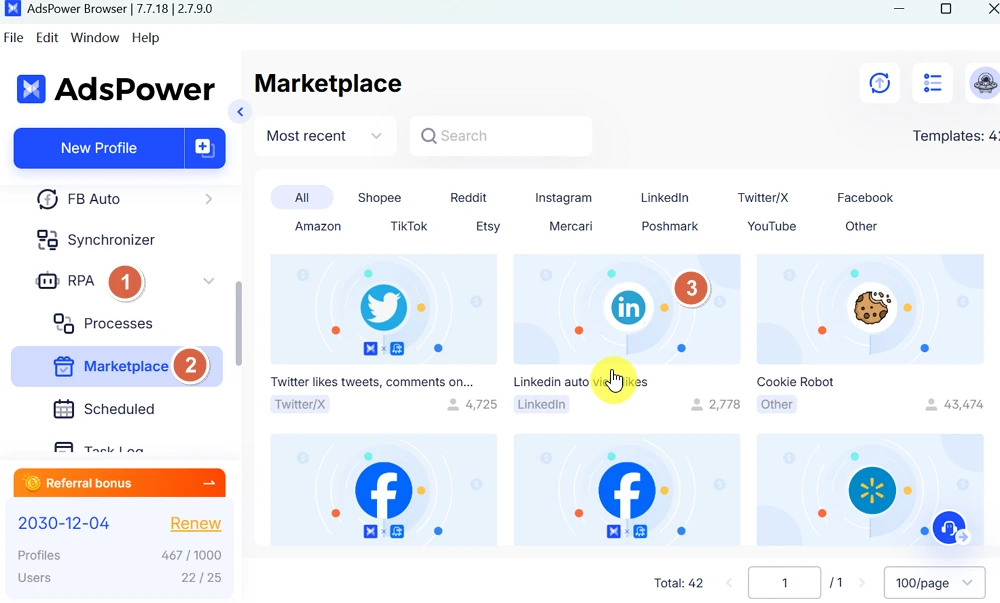Click the support headset floating icon
Image resolution: width=1000 pixels, height=603 pixels.
pos(949,527)
